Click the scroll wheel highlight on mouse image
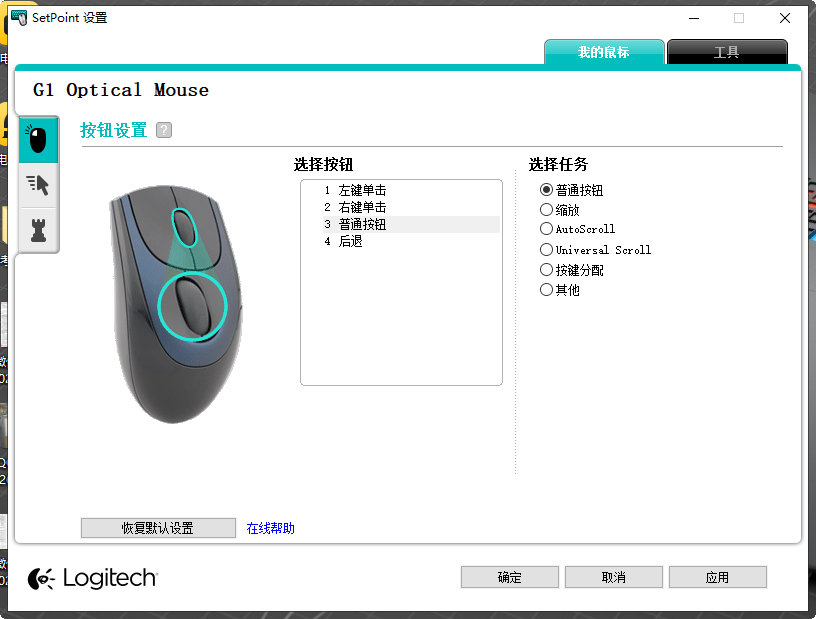Image resolution: width=816 pixels, height=619 pixels. click(x=184, y=227)
